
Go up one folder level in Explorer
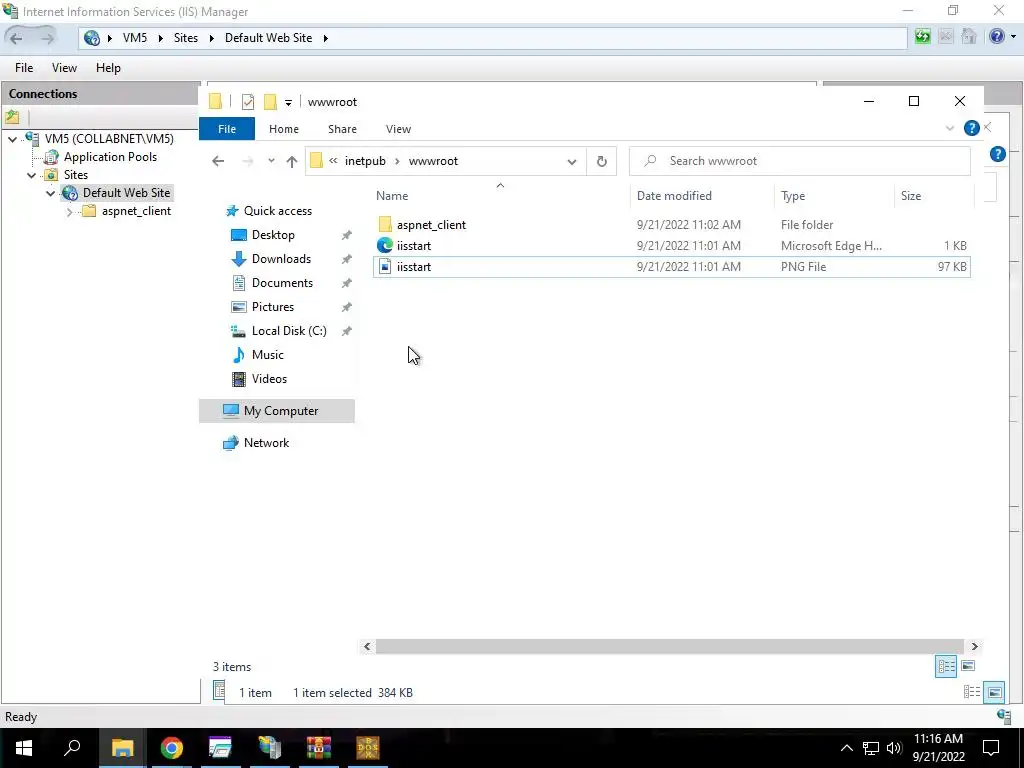tap(291, 161)
